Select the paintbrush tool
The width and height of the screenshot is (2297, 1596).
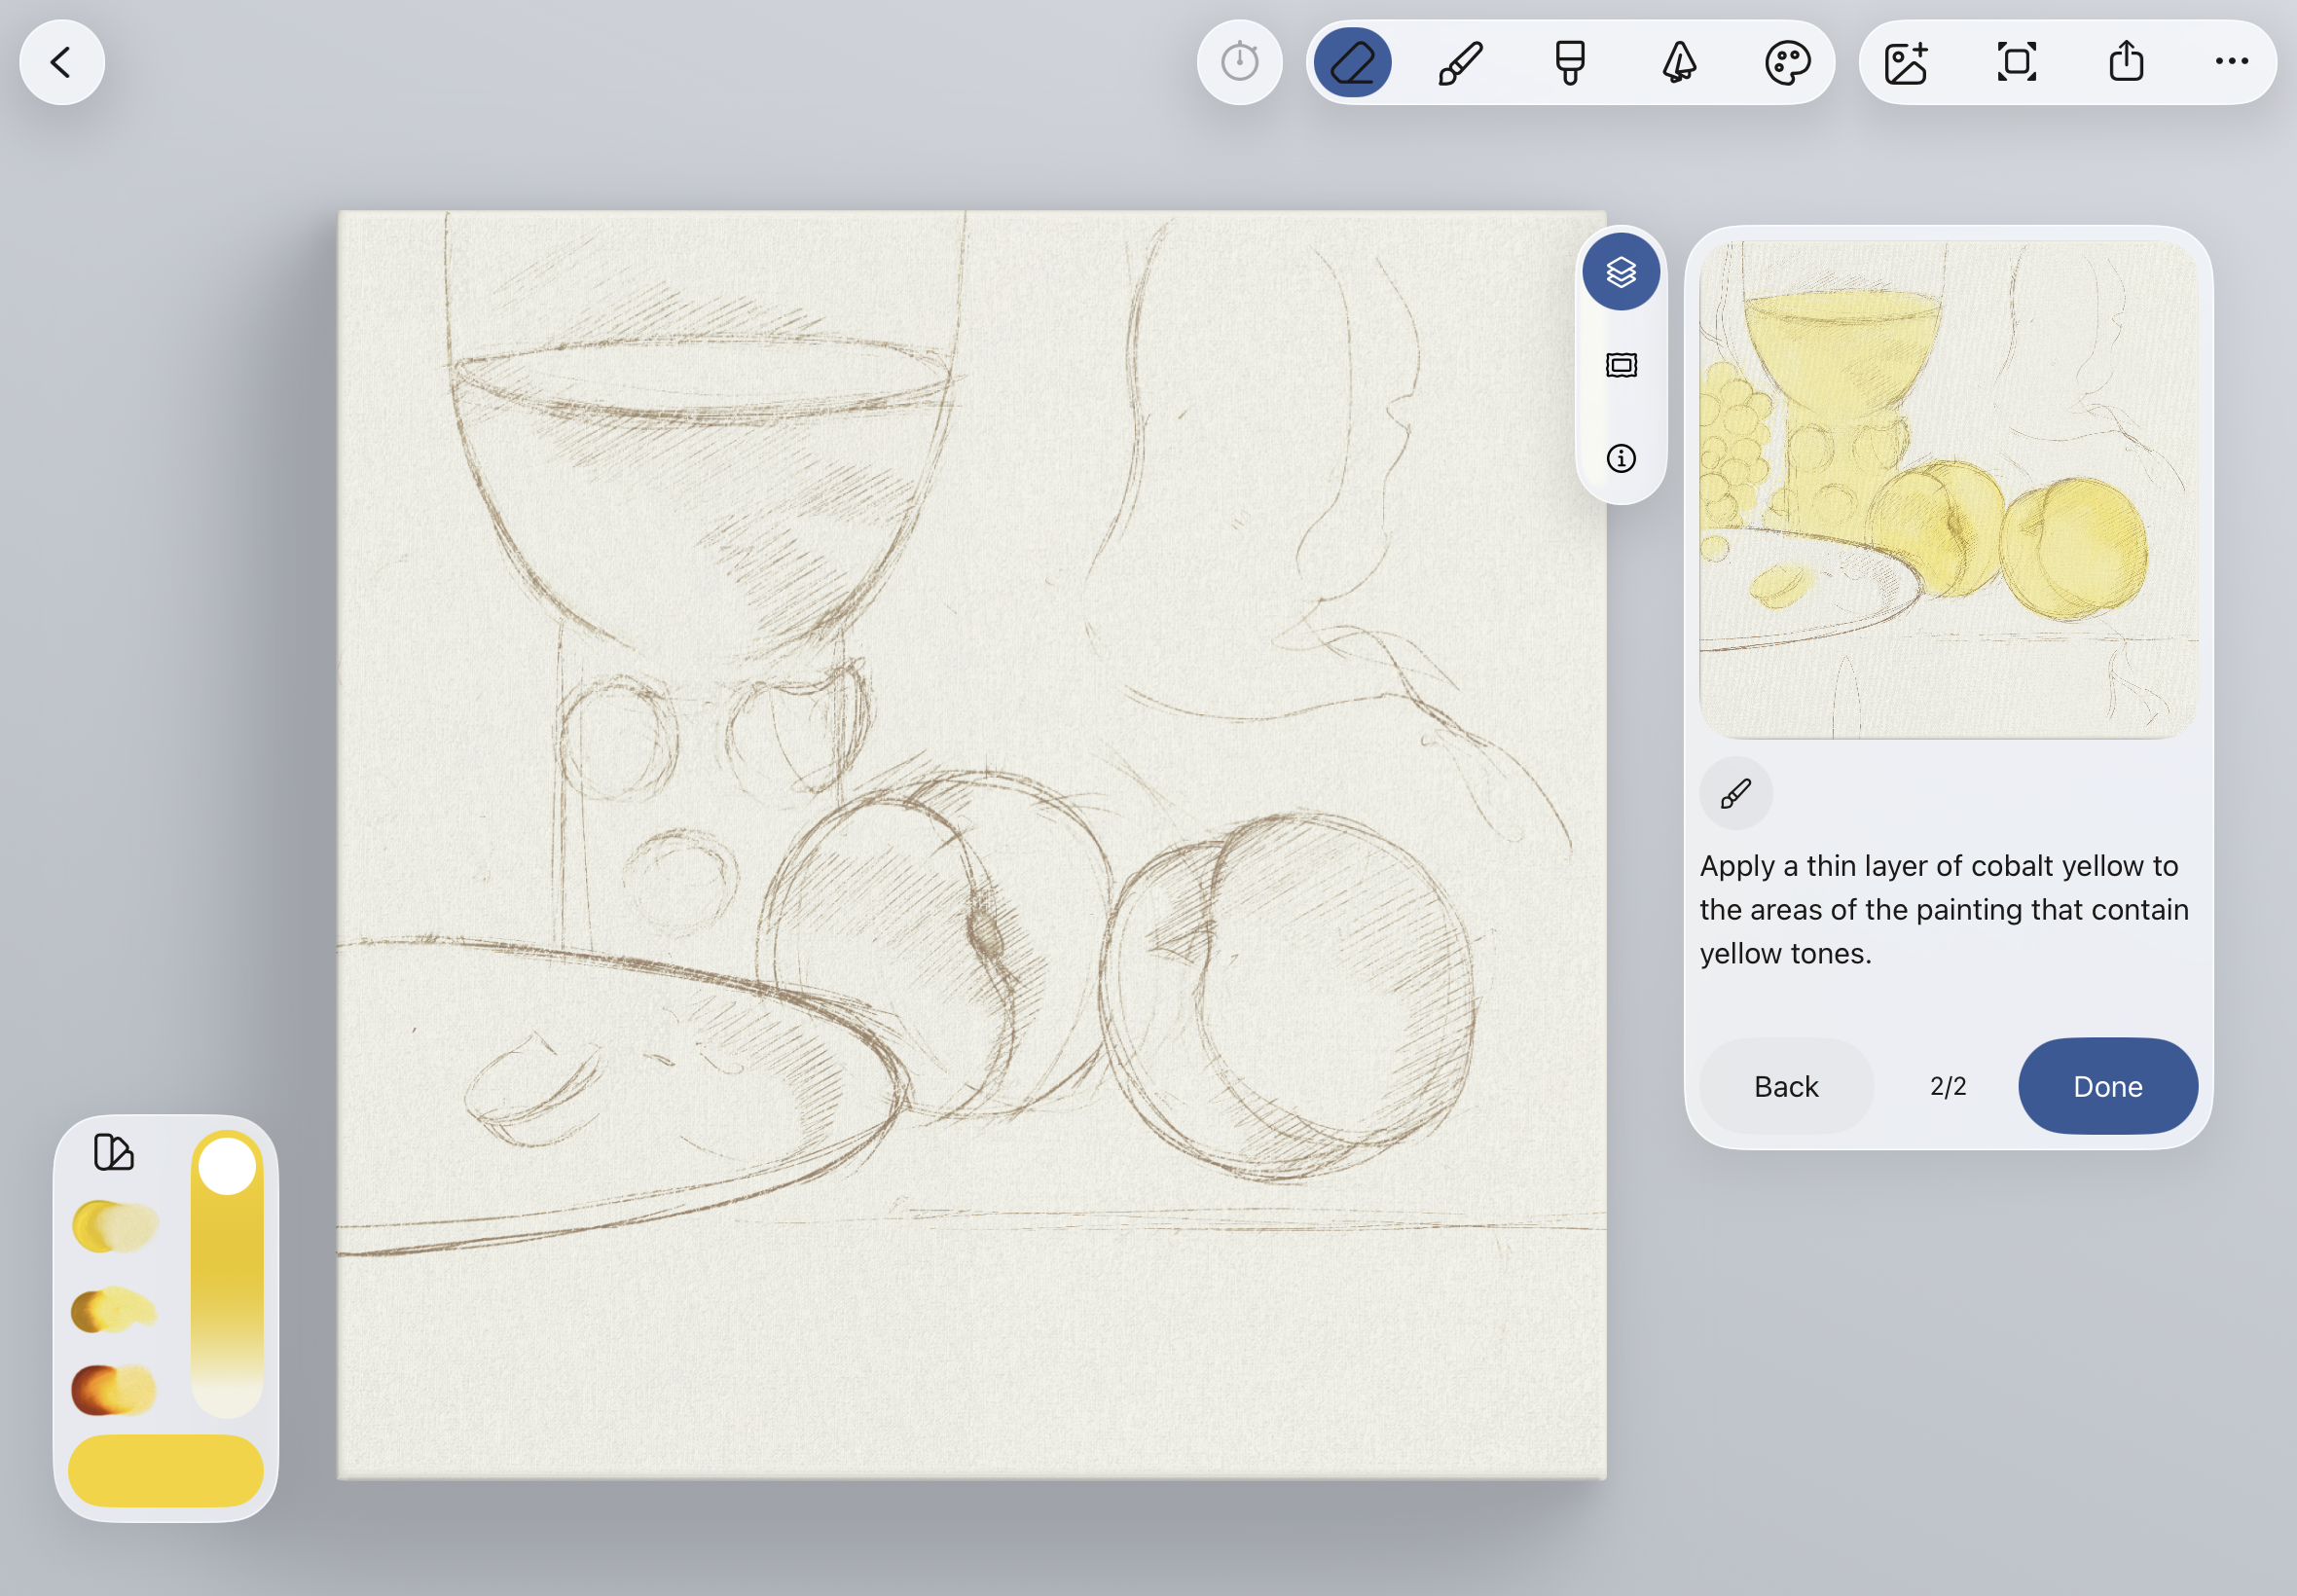(x=1460, y=63)
